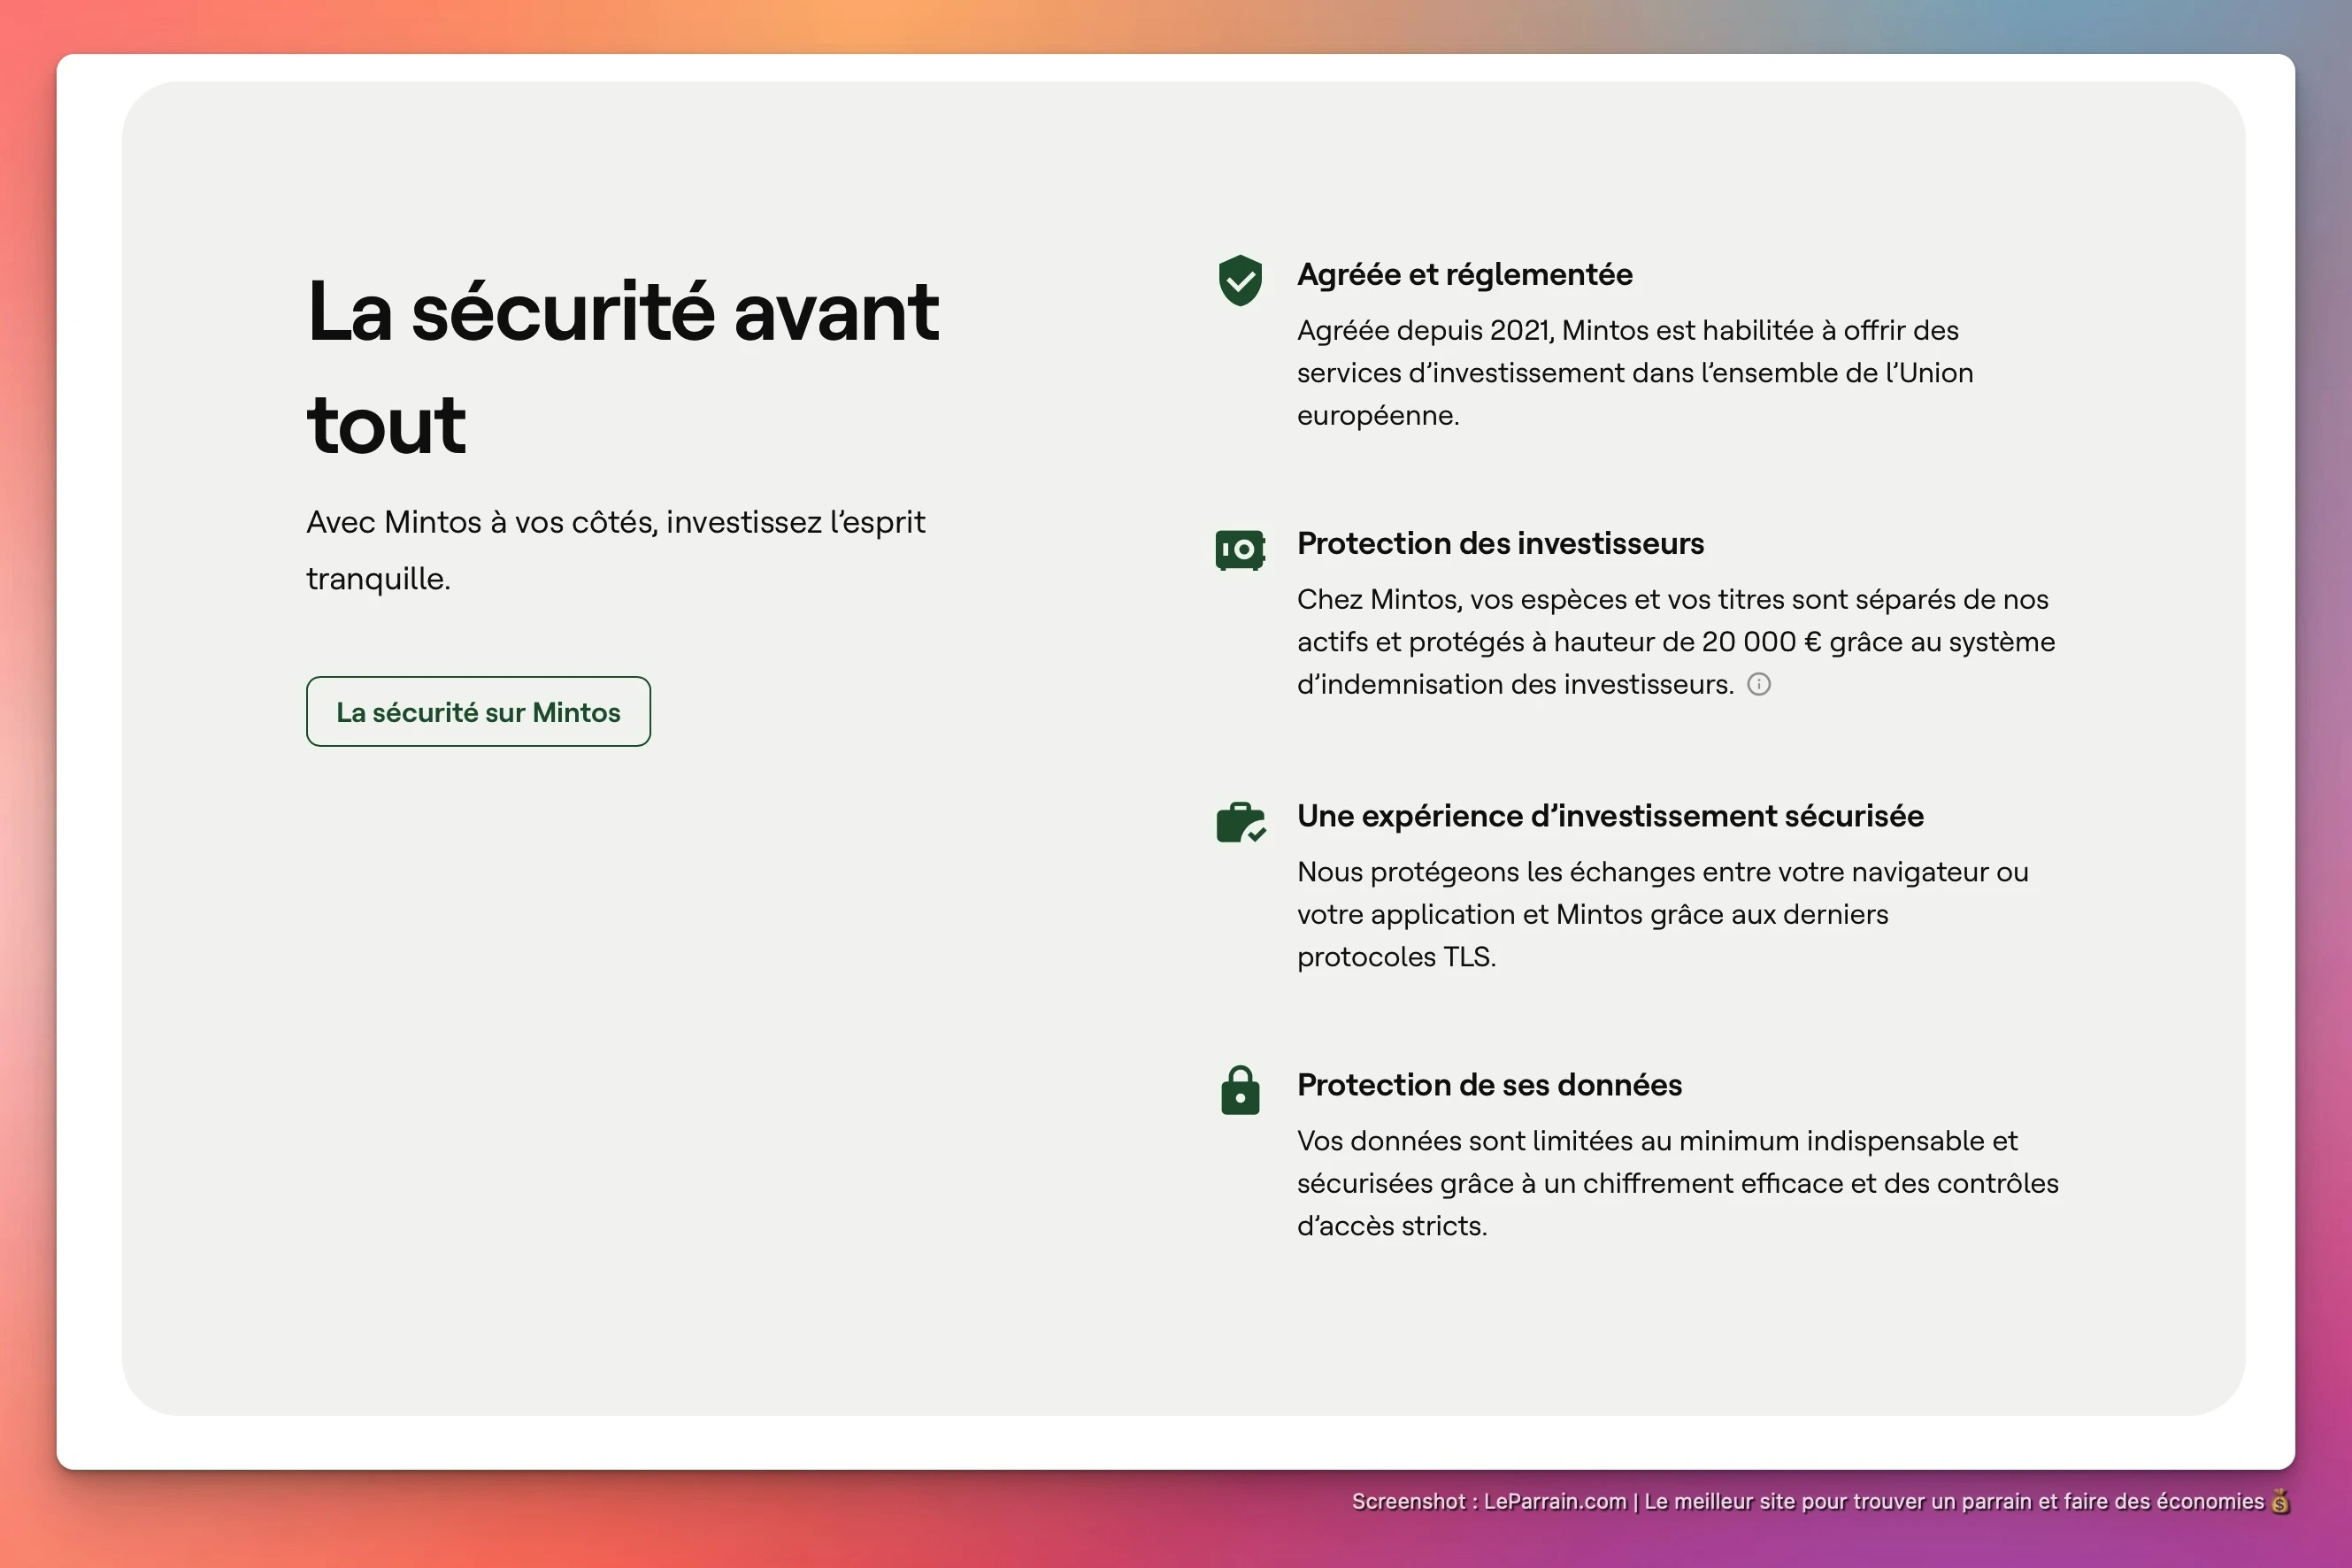Click the Avec Mintos à vos côtés subtitle

[616, 550]
